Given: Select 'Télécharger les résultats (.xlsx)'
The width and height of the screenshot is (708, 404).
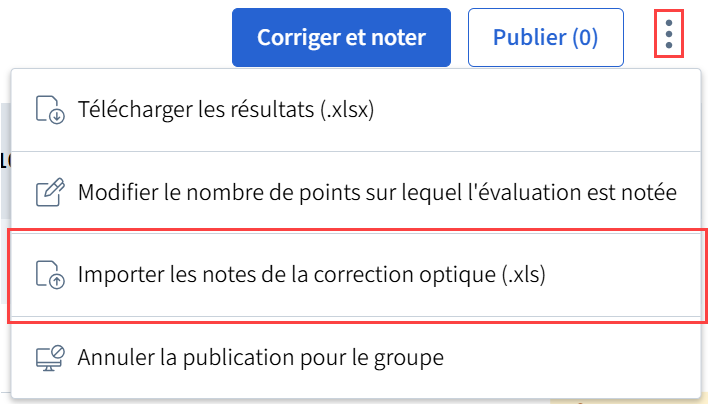Looking at the screenshot, I should 225,110.
